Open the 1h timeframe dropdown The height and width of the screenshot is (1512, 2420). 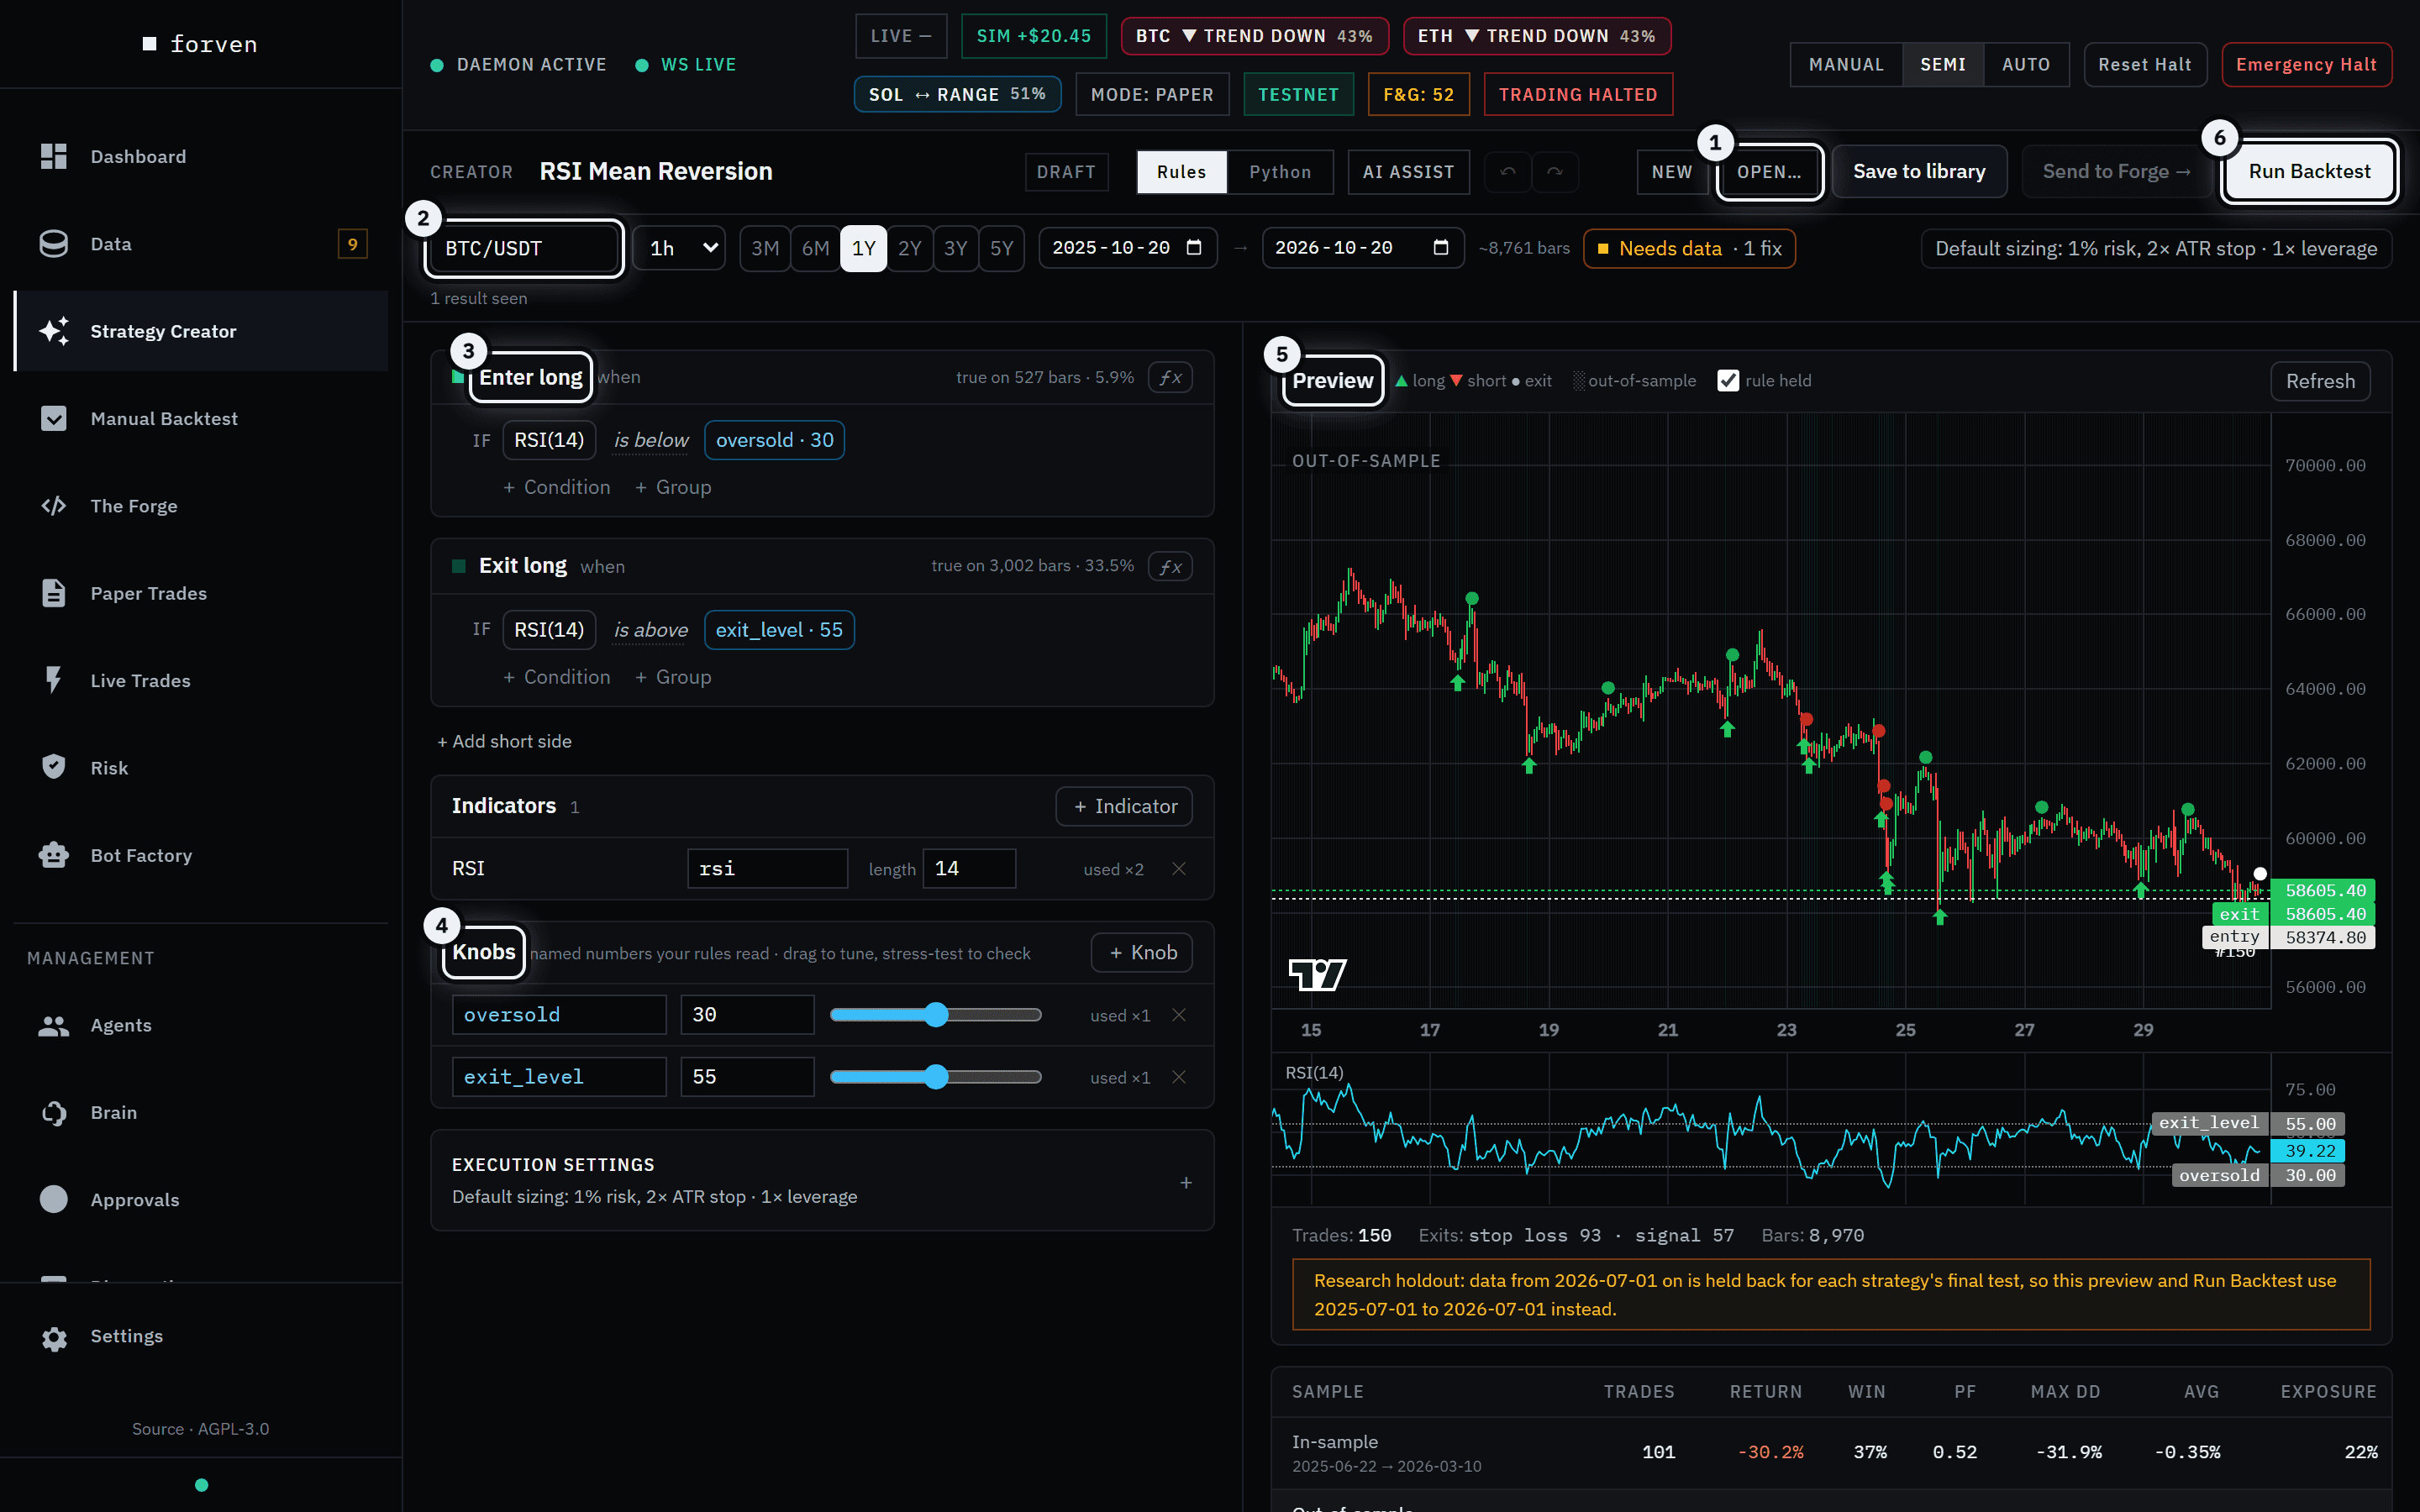coord(681,248)
